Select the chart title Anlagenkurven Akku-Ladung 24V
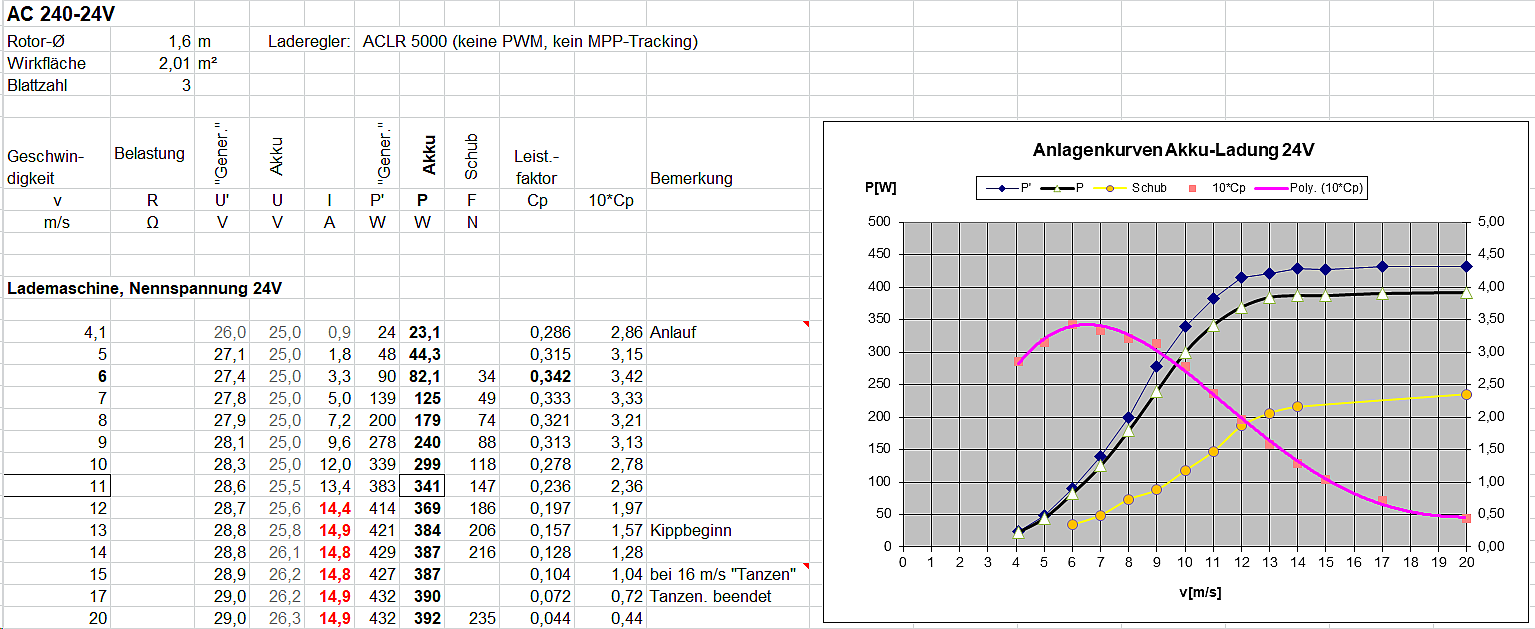Screen dimensions: 1535x629 [1173, 151]
